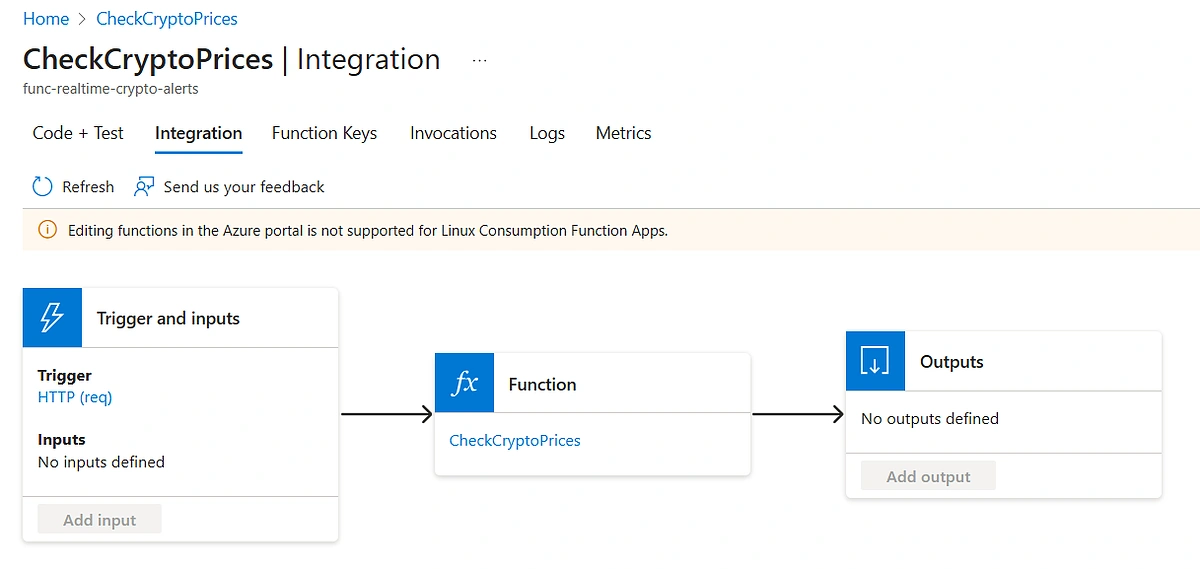1200x569 pixels.
Task: Click the Add input button
Action: tap(99, 520)
